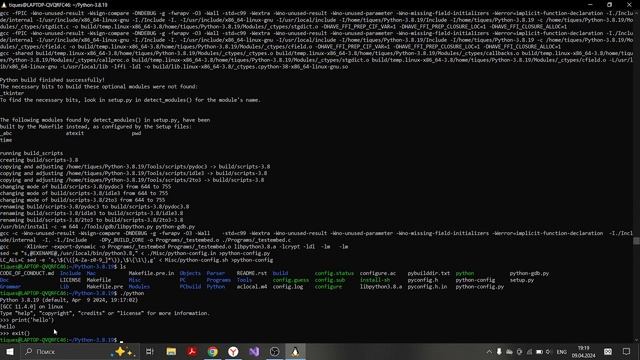This screenshot has height=360, width=640.
Task: Click the python-config.py file name
Action: tap(480, 287)
